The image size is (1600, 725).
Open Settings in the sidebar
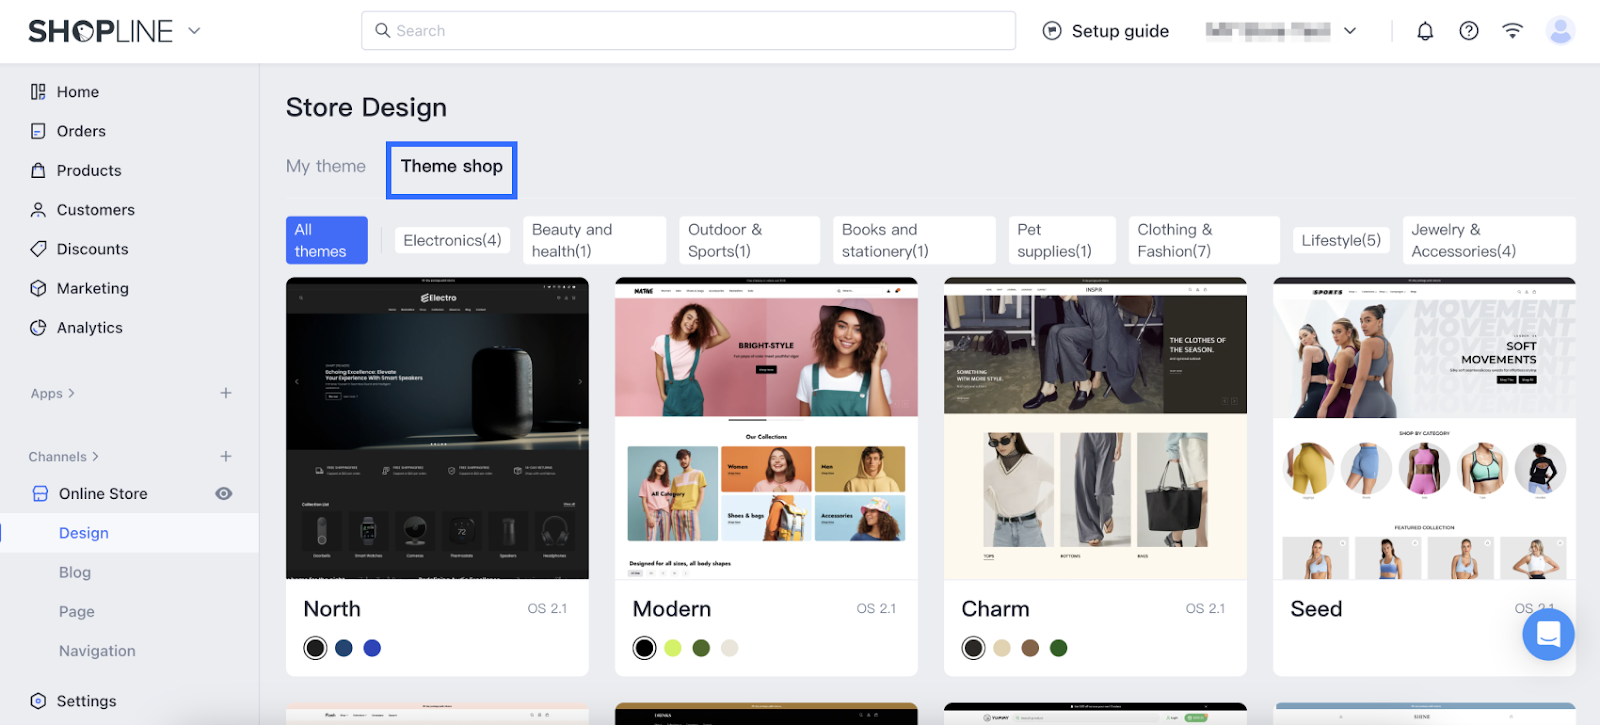point(86,701)
